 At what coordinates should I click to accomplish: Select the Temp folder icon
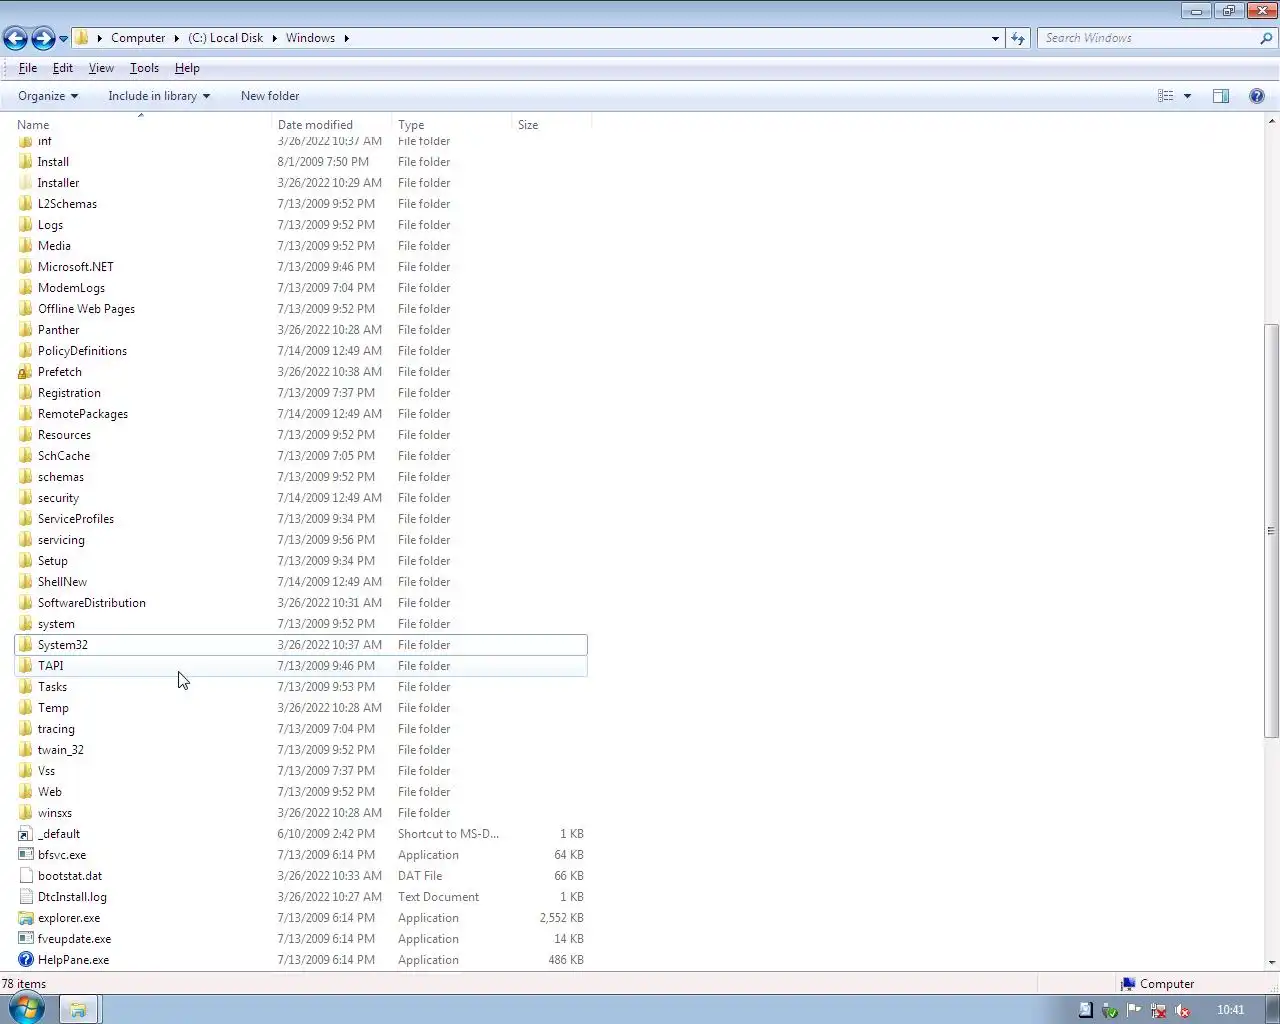[x=26, y=708]
